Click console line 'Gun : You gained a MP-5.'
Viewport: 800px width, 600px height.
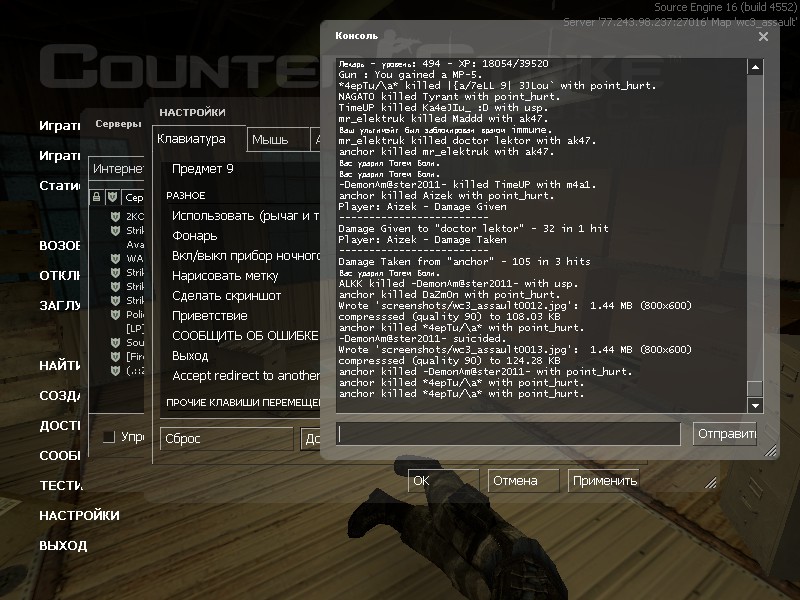410,74
